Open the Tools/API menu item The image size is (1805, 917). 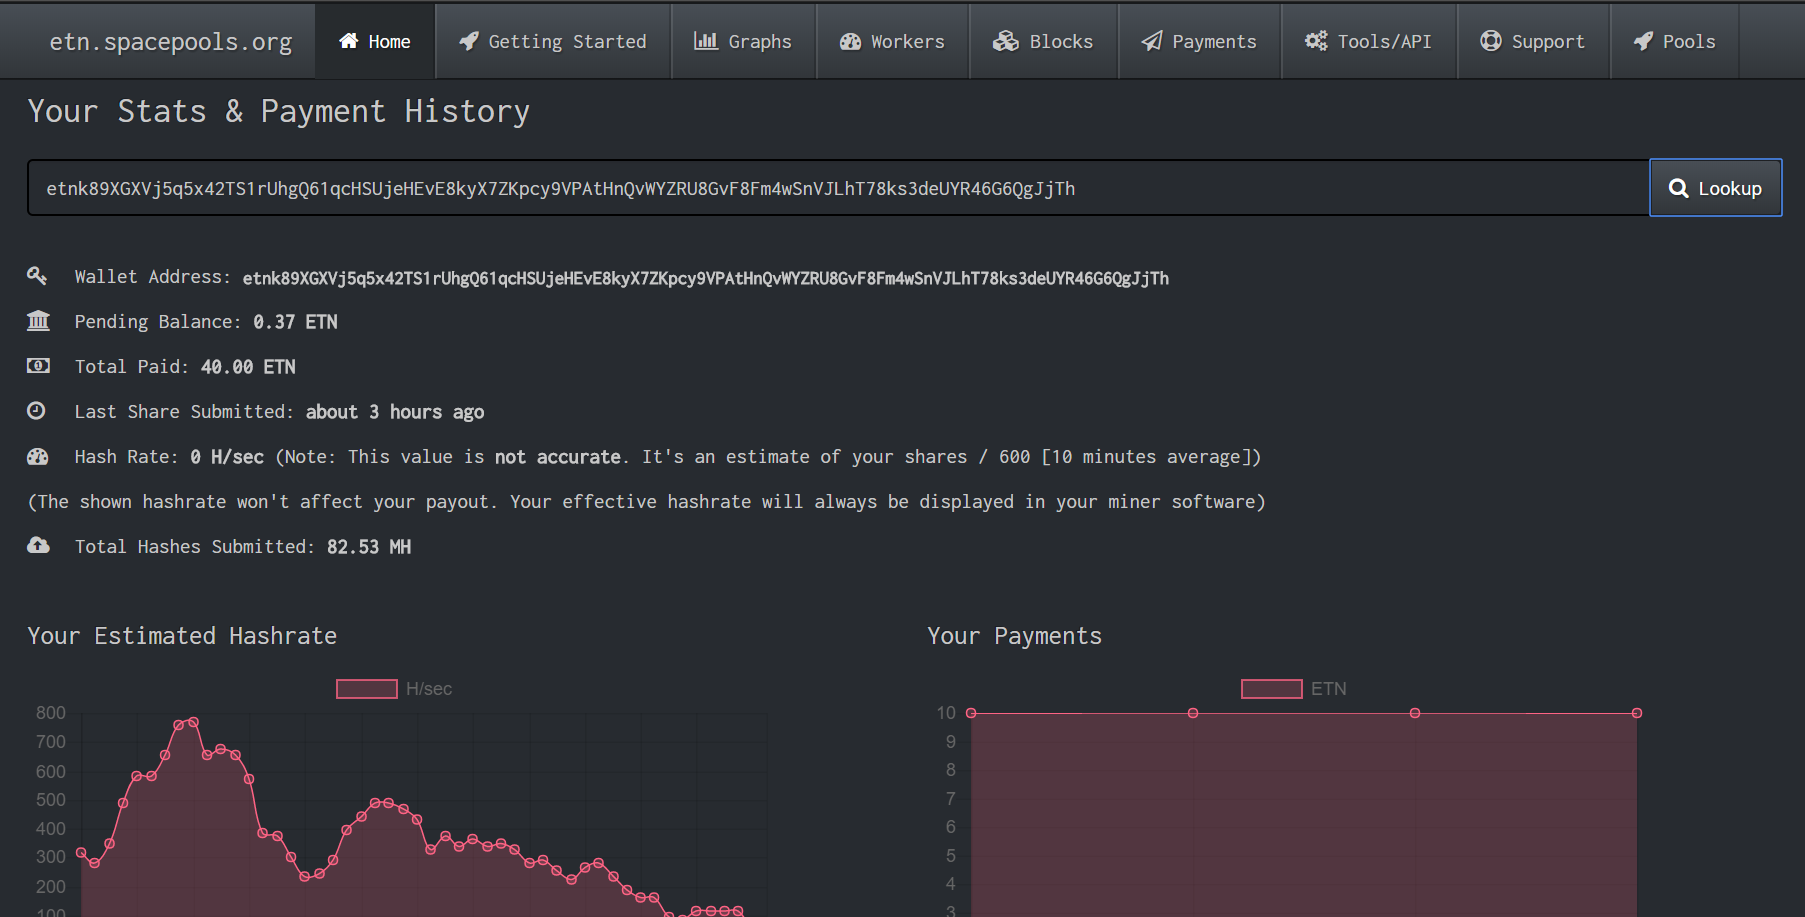click(1369, 41)
